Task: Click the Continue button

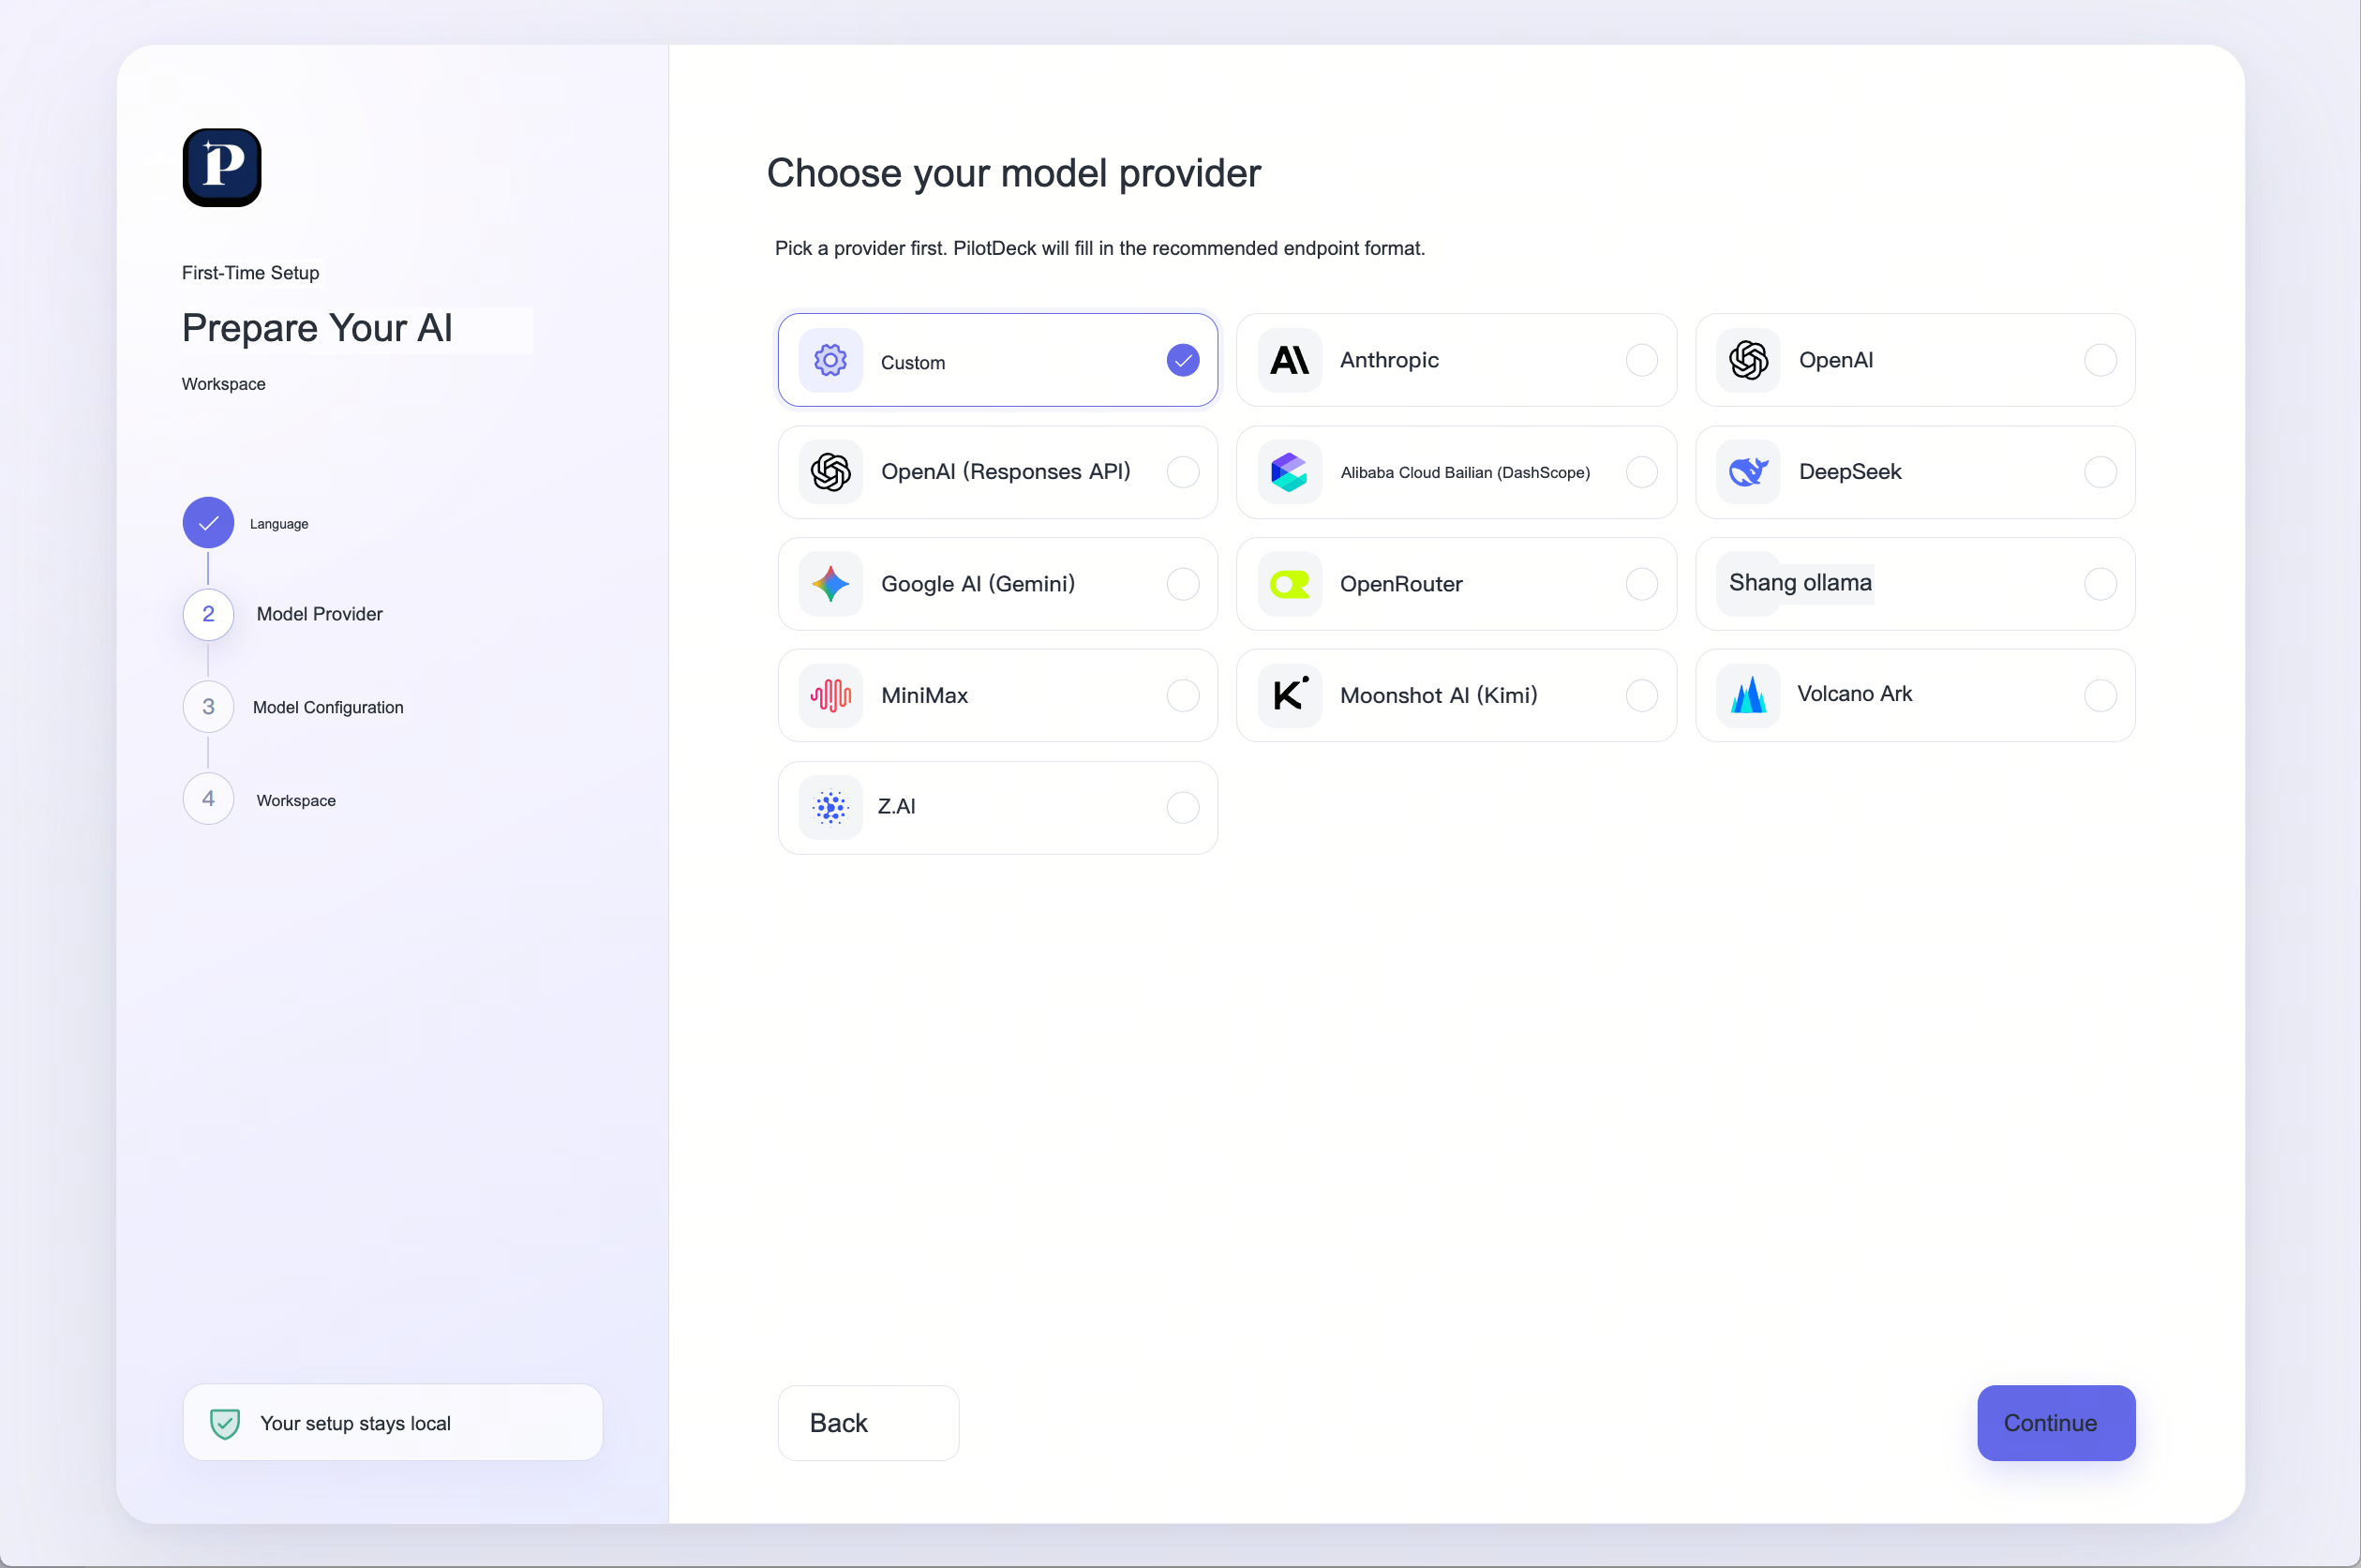Action: coord(2056,1423)
